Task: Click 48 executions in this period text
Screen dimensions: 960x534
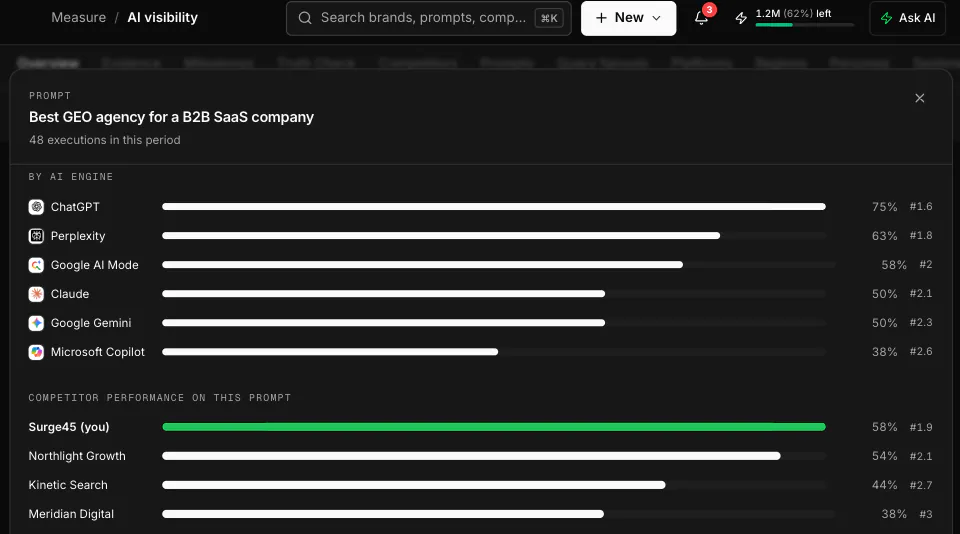Action: [x=105, y=140]
